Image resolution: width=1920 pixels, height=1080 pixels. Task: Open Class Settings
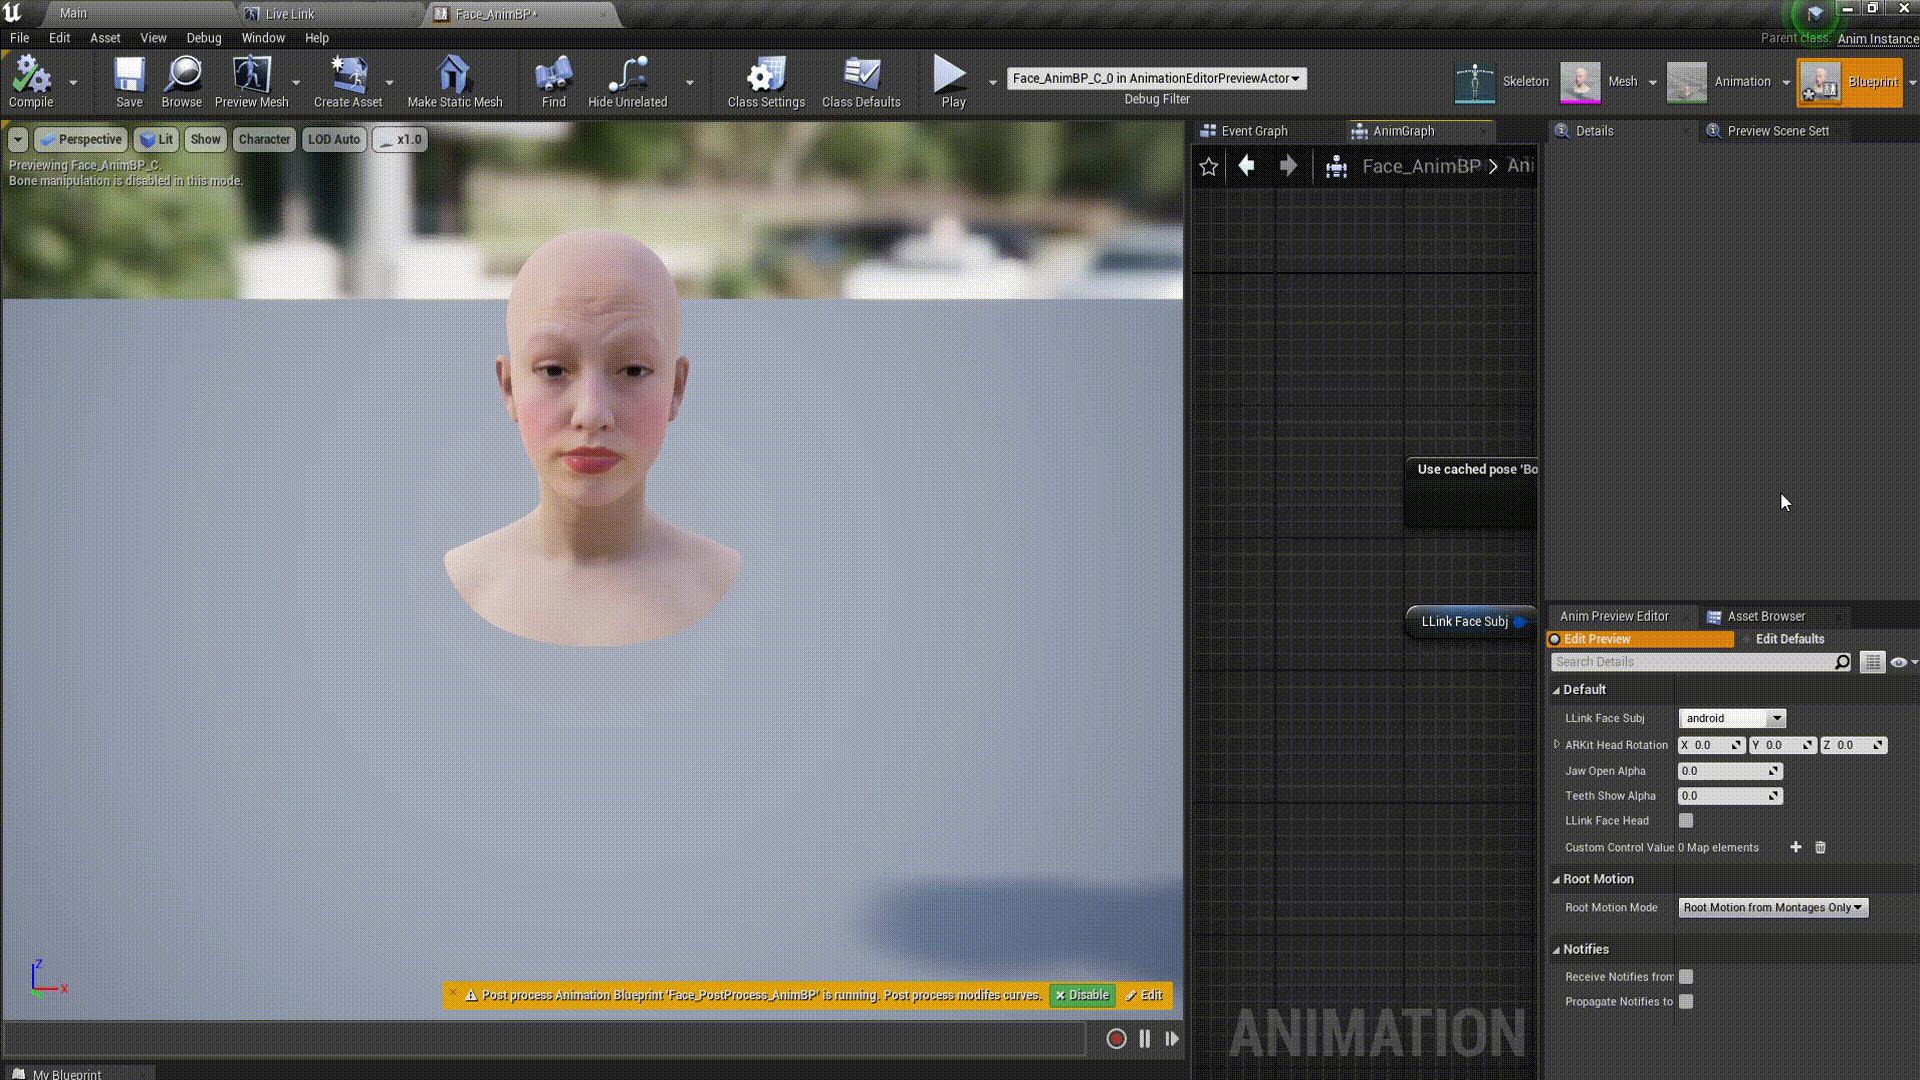coord(766,80)
